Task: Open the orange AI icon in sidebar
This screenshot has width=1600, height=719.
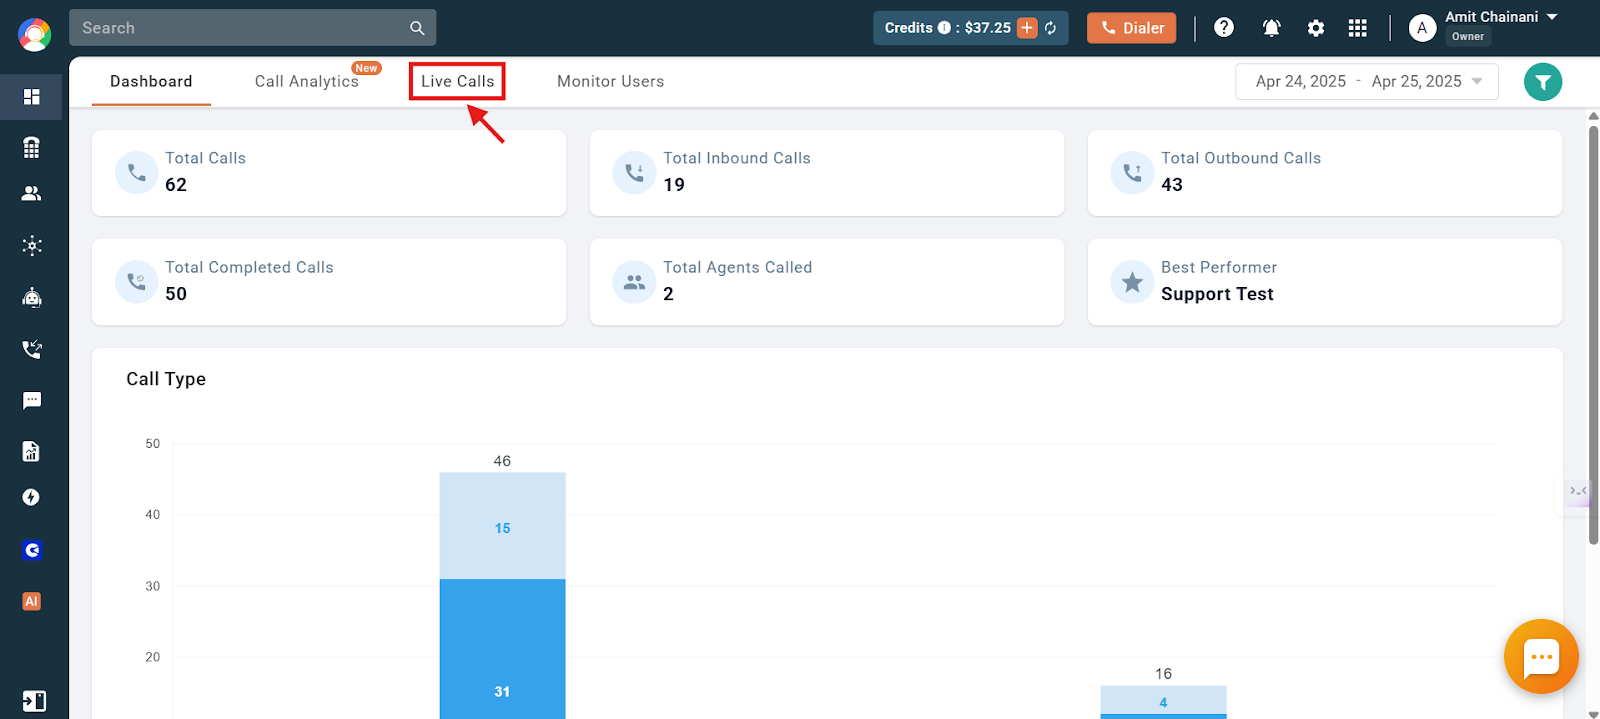Action: tap(32, 601)
